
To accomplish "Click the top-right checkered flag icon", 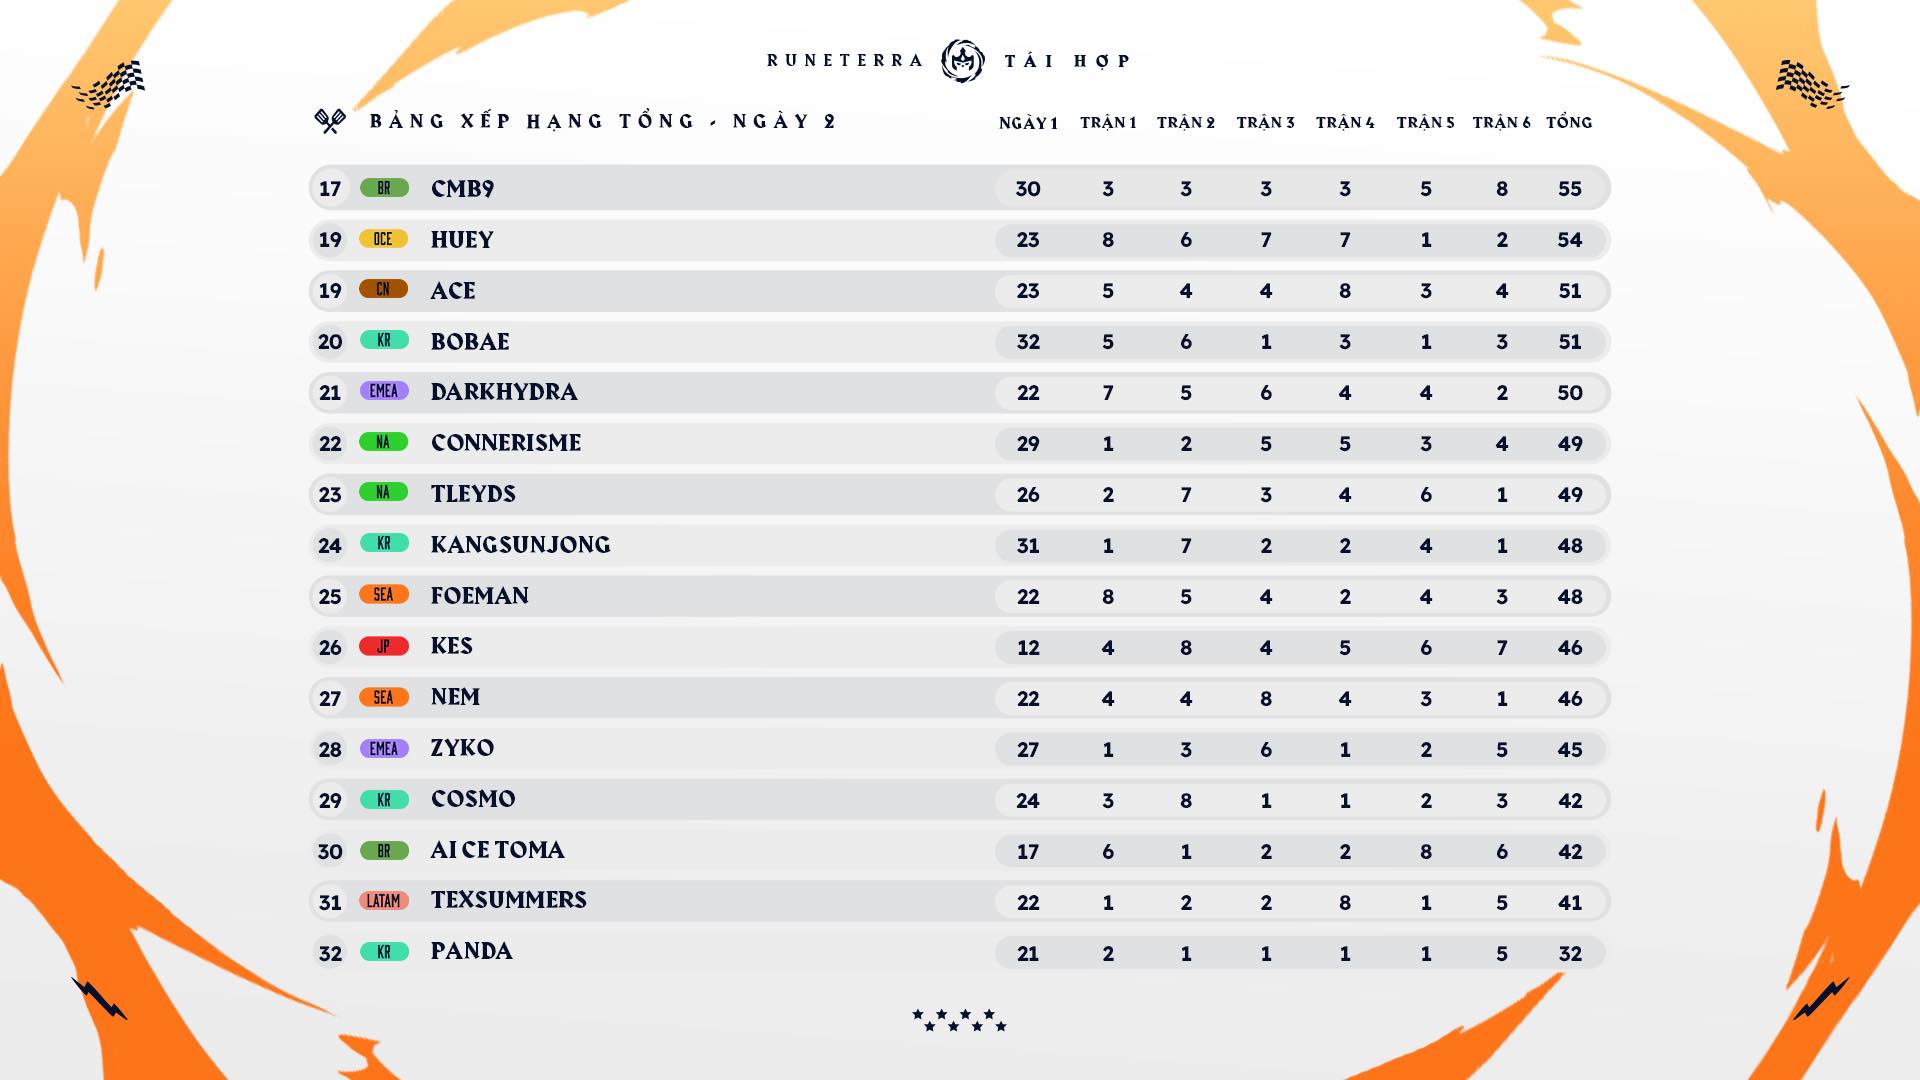I will click(1812, 84).
